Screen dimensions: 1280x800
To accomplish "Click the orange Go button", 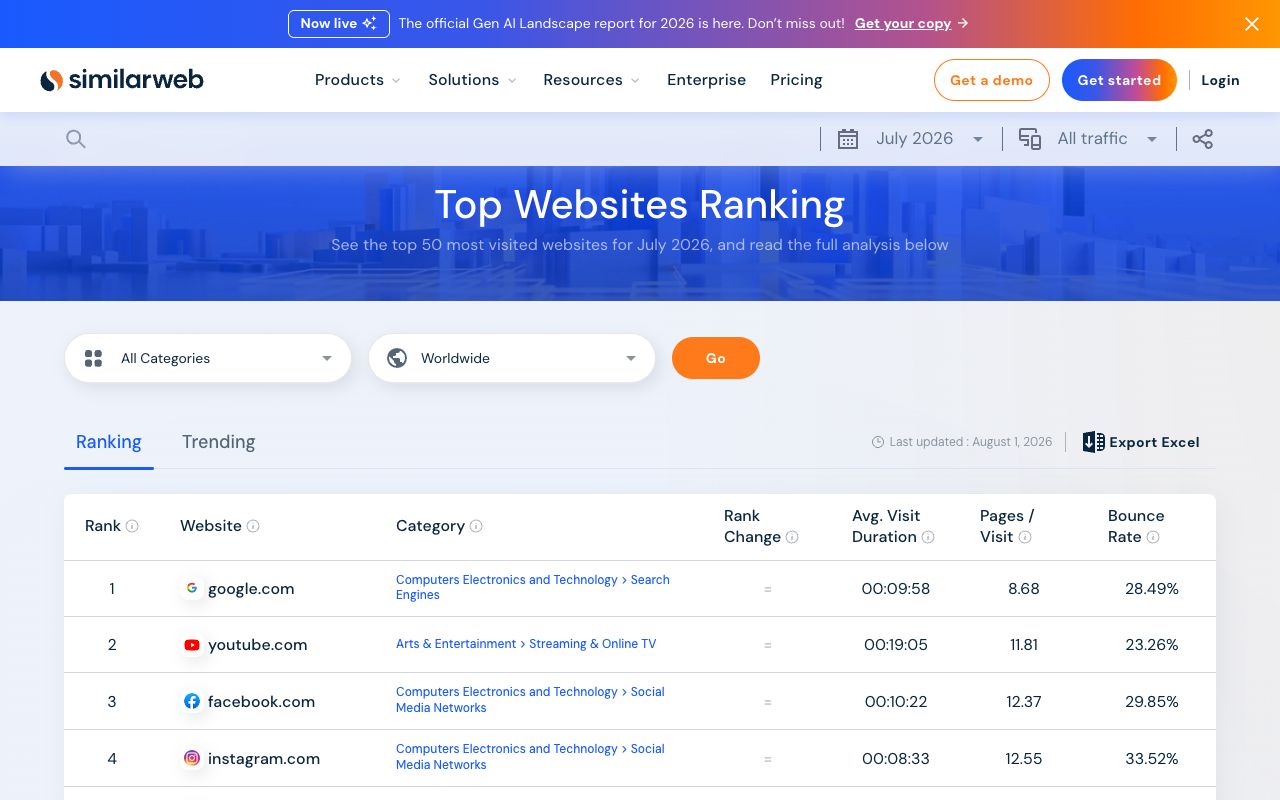I will coord(716,358).
